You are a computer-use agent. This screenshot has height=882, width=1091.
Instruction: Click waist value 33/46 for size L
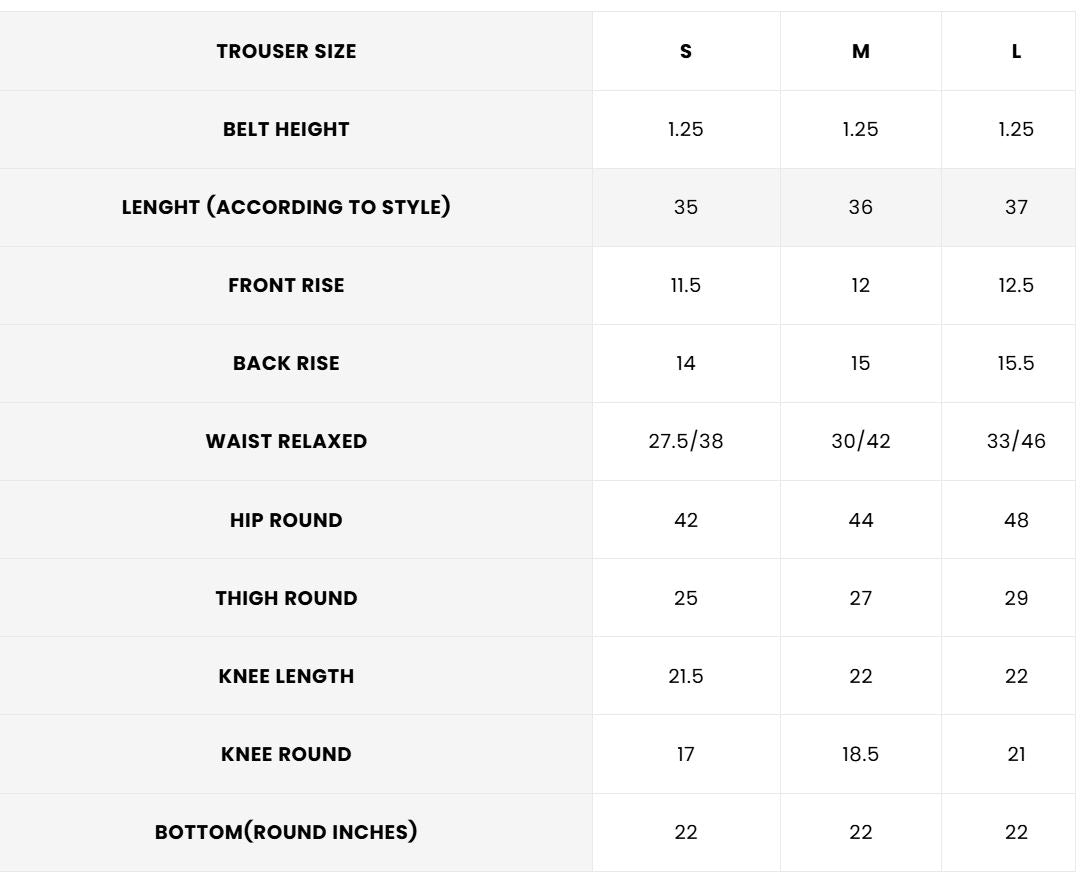pos(1016,441)
